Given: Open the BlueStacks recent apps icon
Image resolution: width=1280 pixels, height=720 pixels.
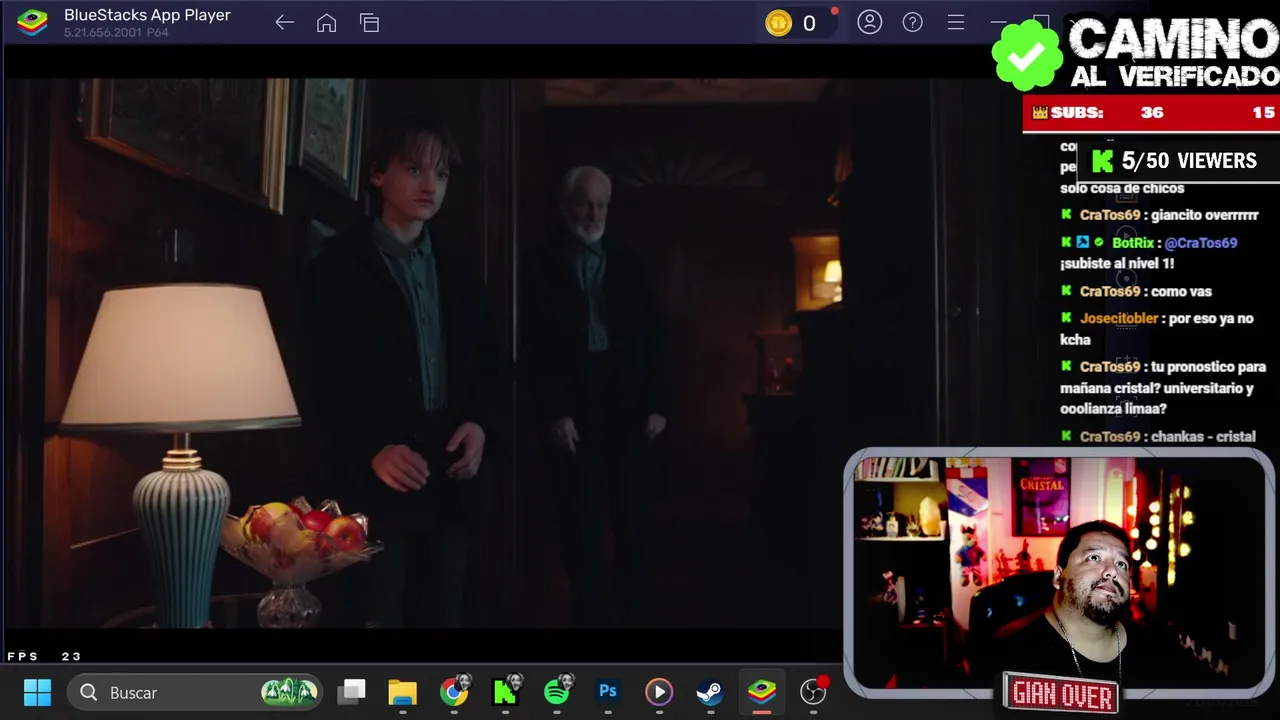Looking at the screenshot, I should pos(369,23).
